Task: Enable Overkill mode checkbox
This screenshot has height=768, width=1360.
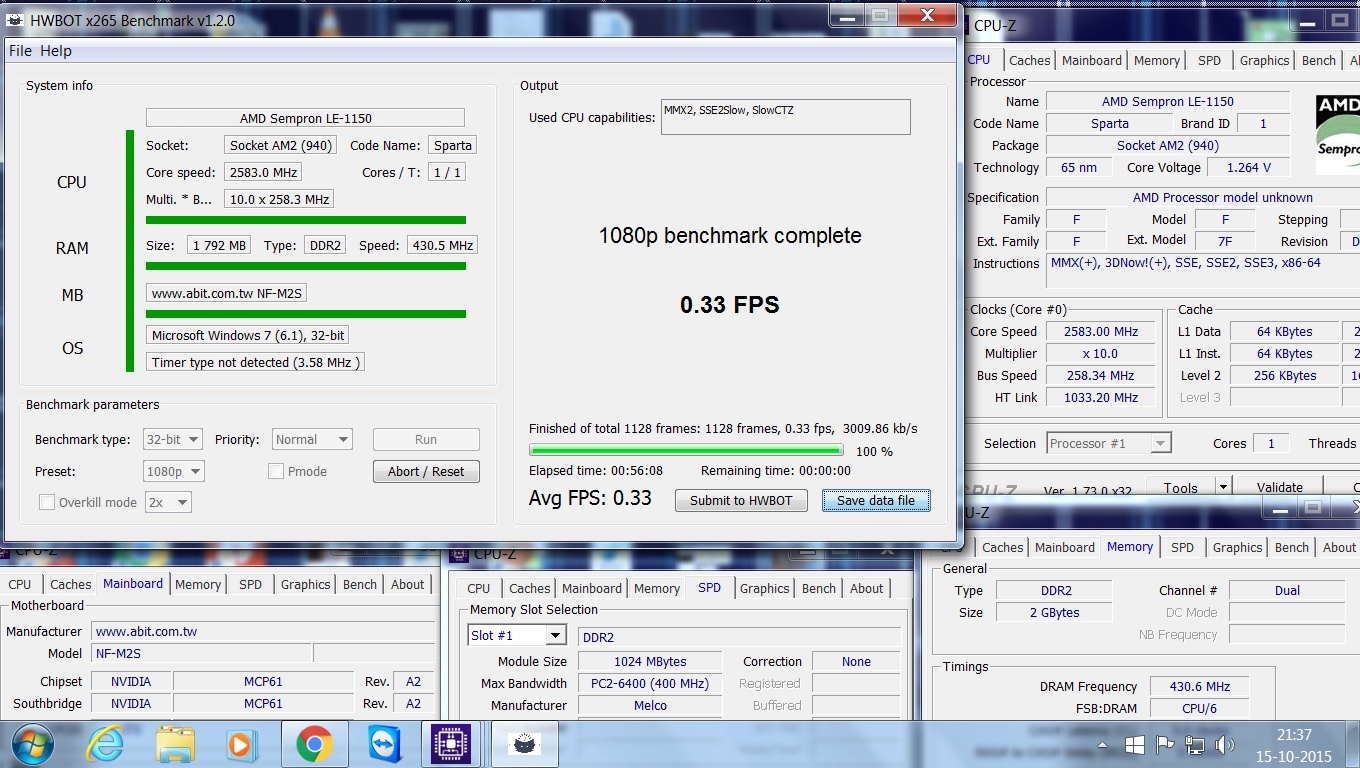Action: 46,502
